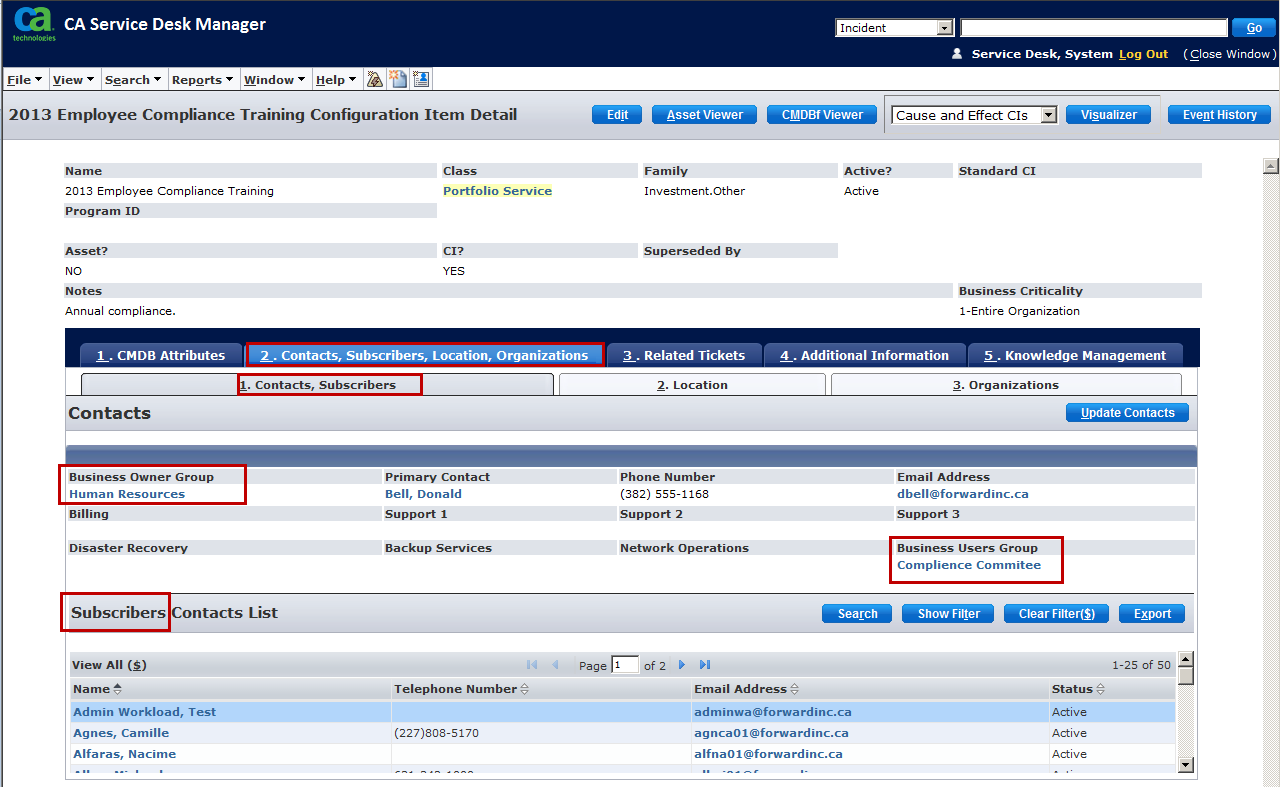
Task: Click the Go search button
Action: pyautogui.click(x=1254, y=28)
